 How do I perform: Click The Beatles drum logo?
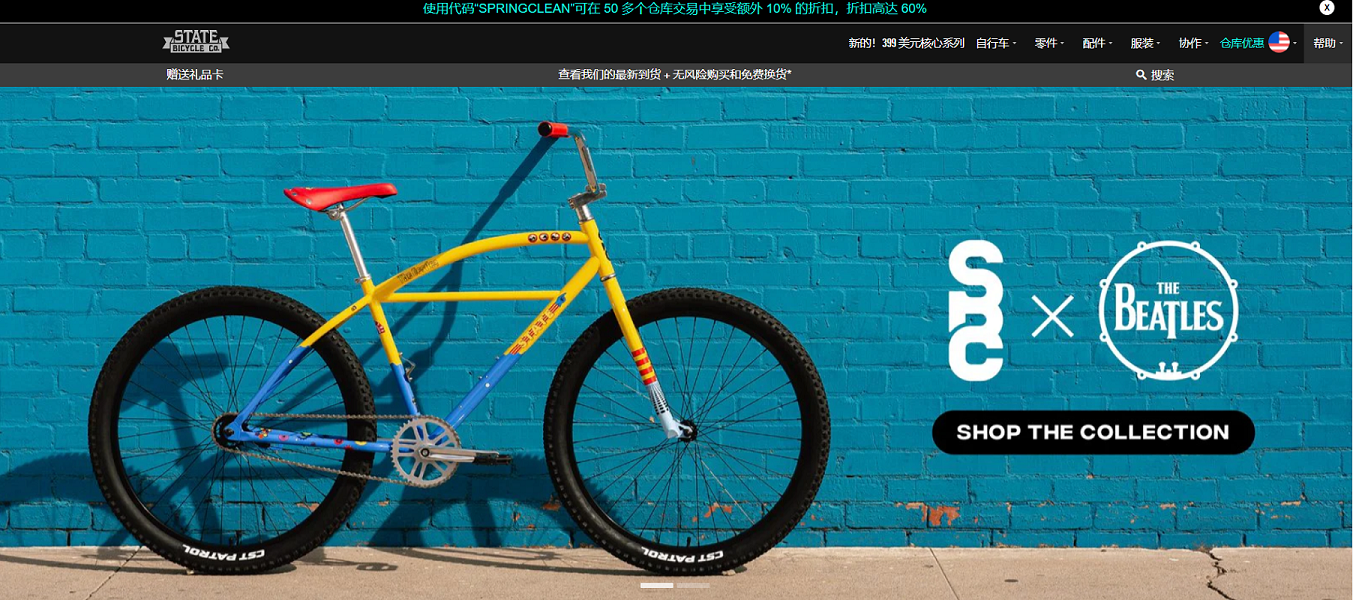(1167, 311)
